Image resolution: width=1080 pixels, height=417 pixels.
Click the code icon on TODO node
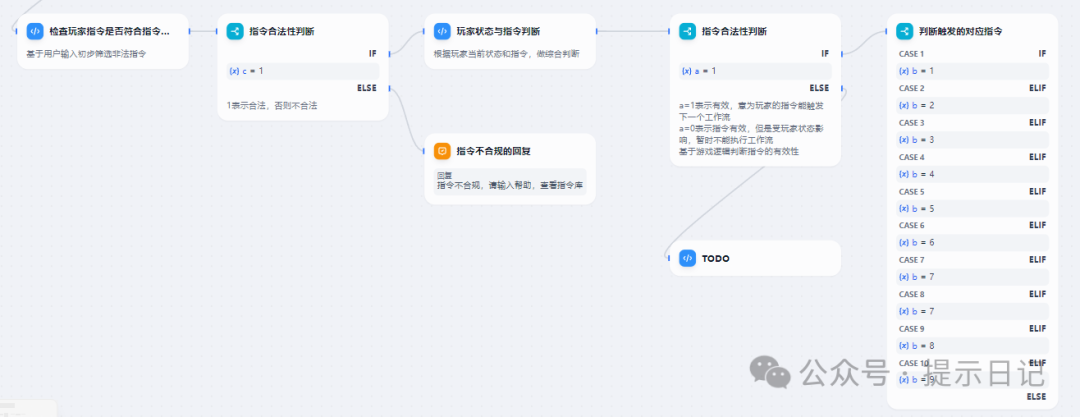coord(687,258)
